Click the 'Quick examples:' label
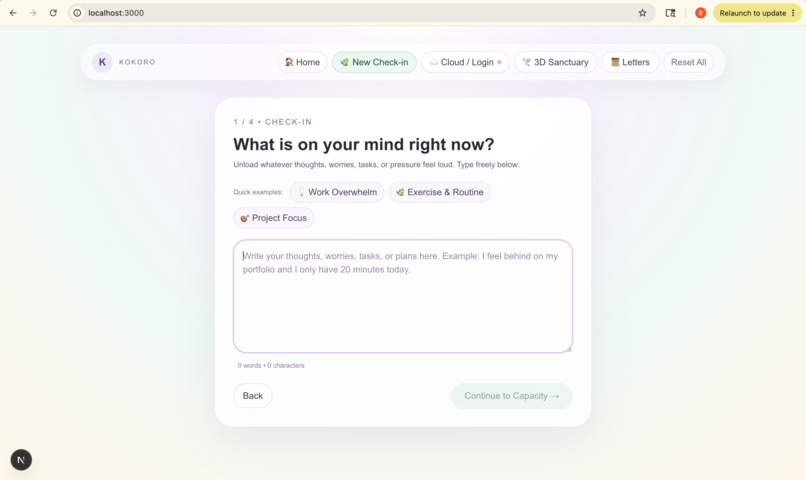Viewport: 806px width, 480px height. [258, 192]
